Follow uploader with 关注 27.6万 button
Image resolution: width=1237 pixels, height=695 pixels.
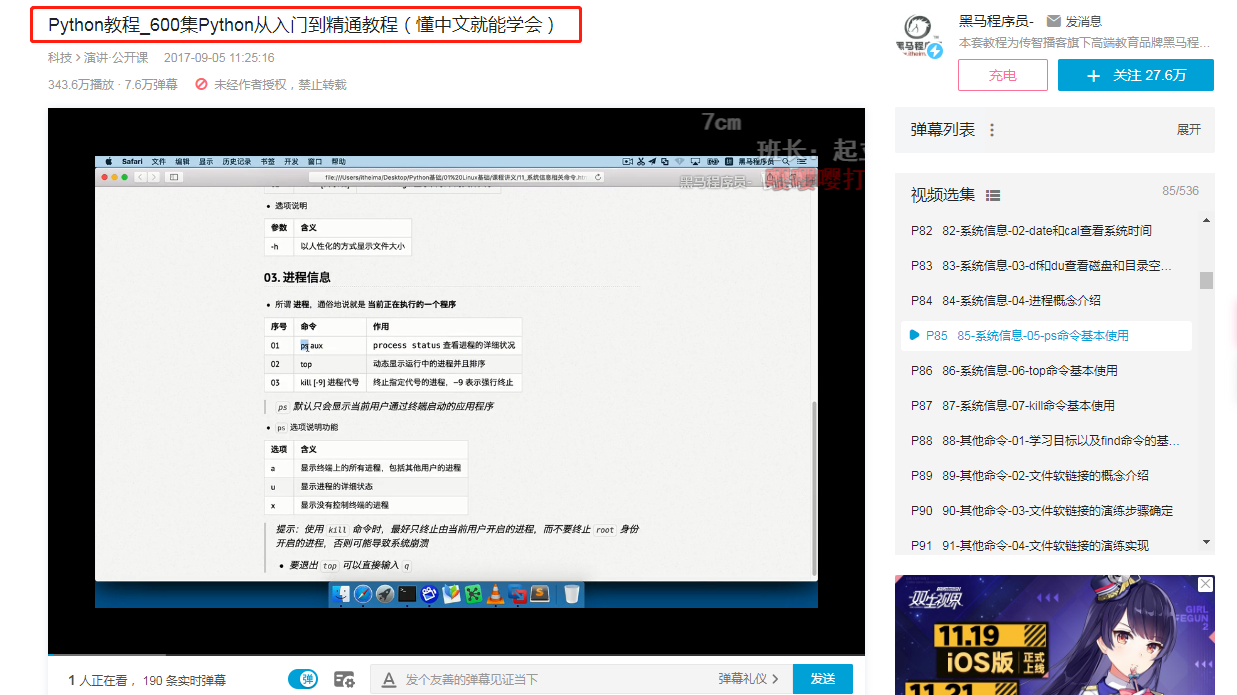pos(1136,75)
